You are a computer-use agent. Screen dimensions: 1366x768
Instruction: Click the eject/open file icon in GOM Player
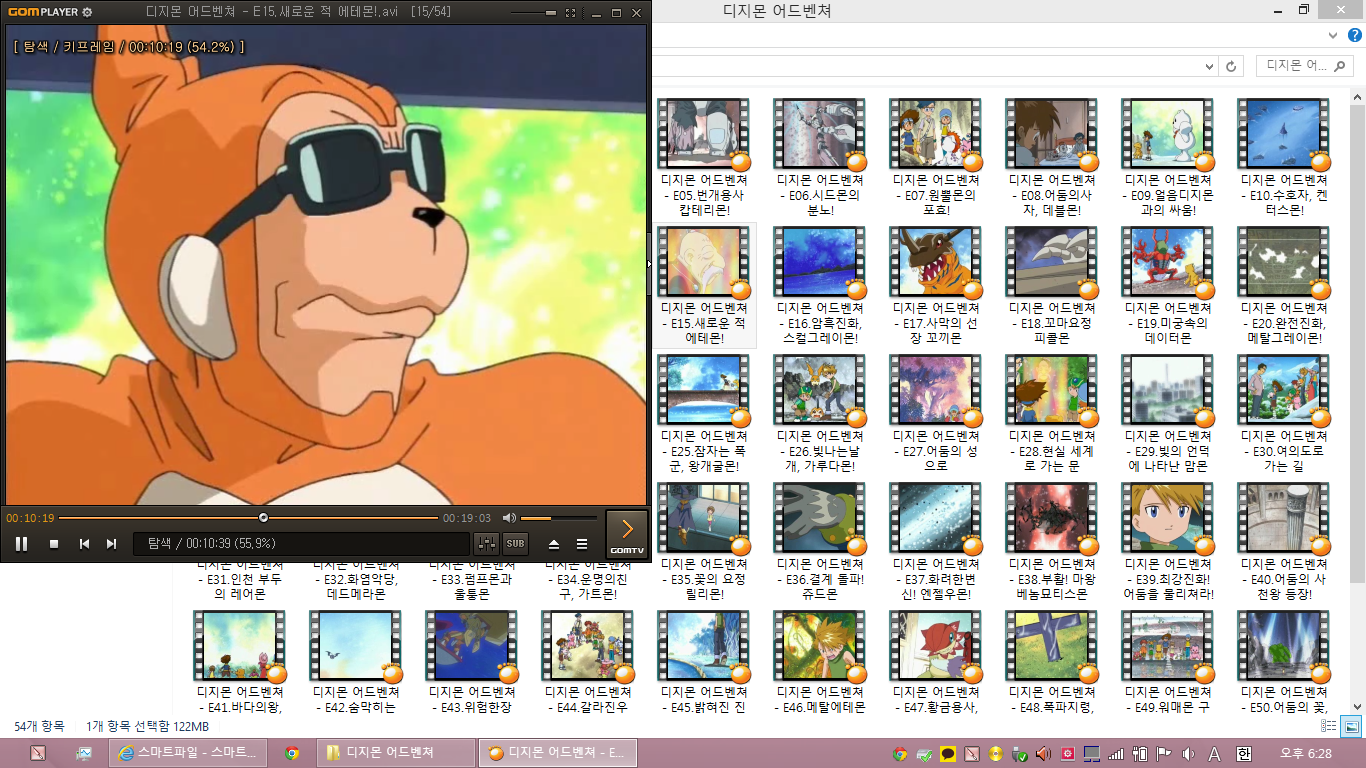tap(554, 544)
